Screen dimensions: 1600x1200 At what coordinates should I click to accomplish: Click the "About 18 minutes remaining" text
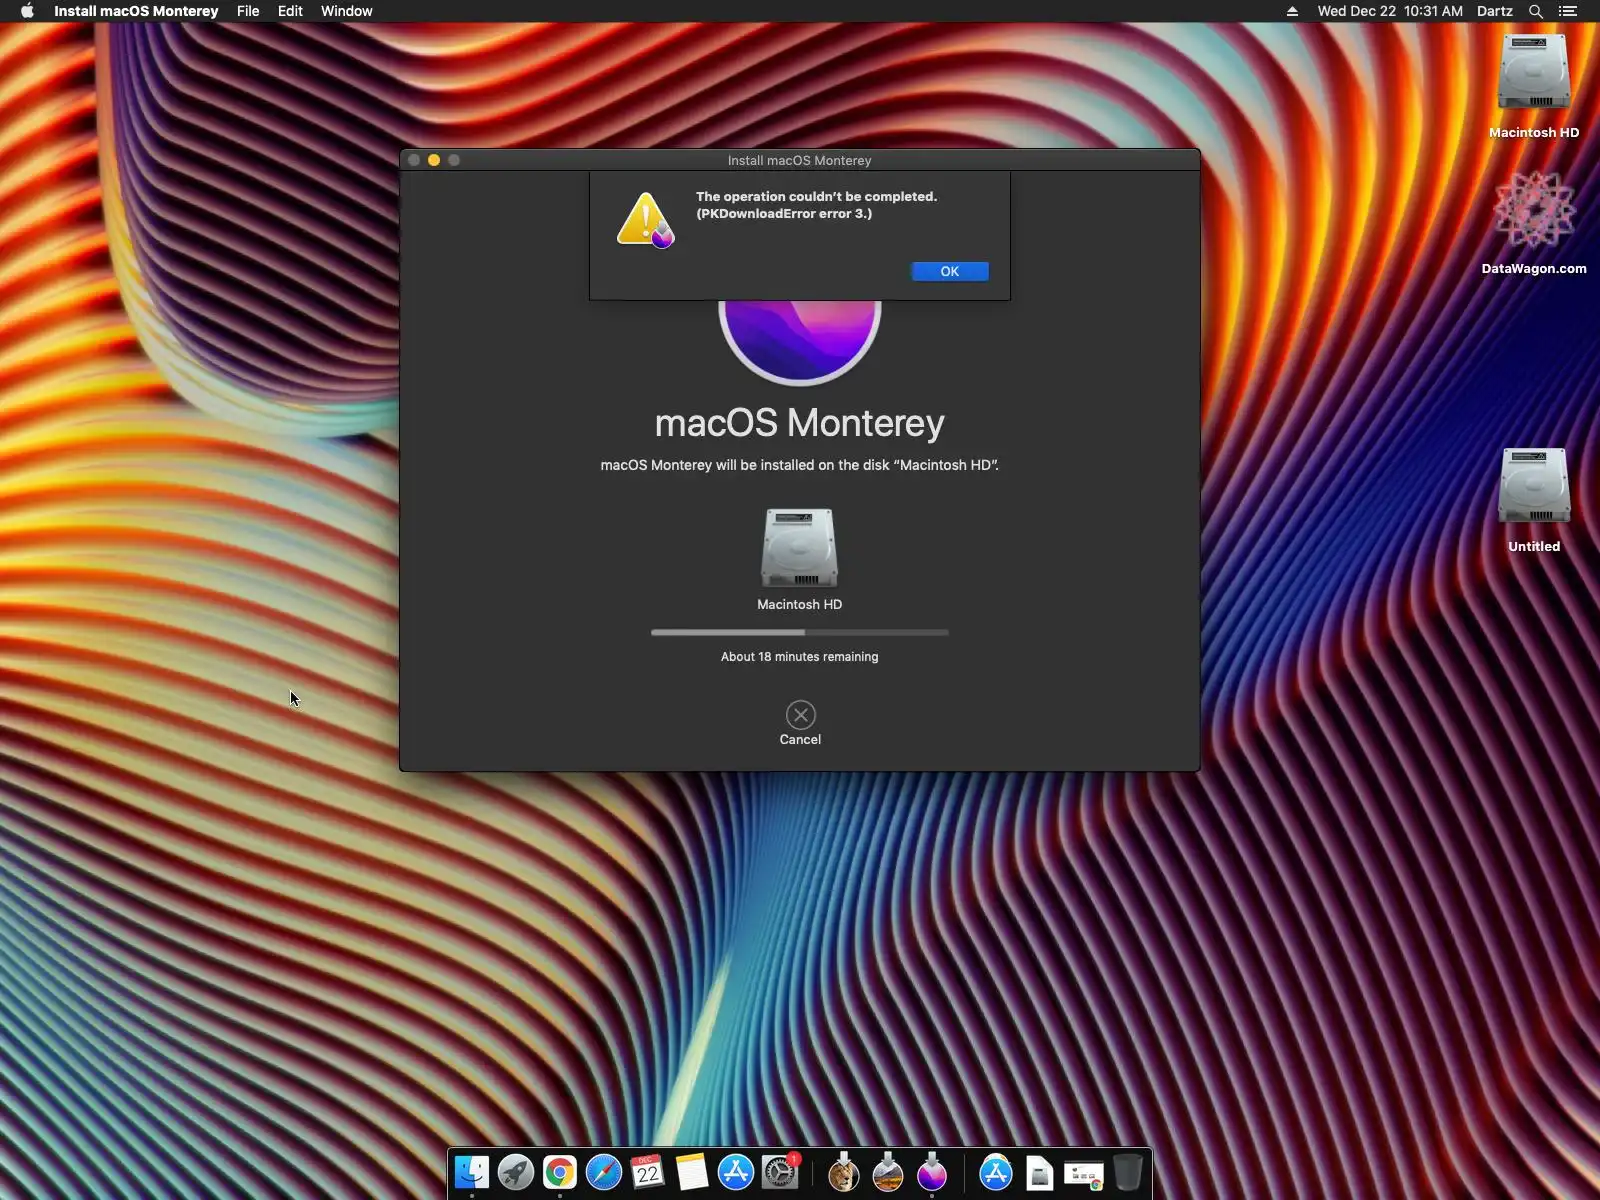tap(800, 657)
